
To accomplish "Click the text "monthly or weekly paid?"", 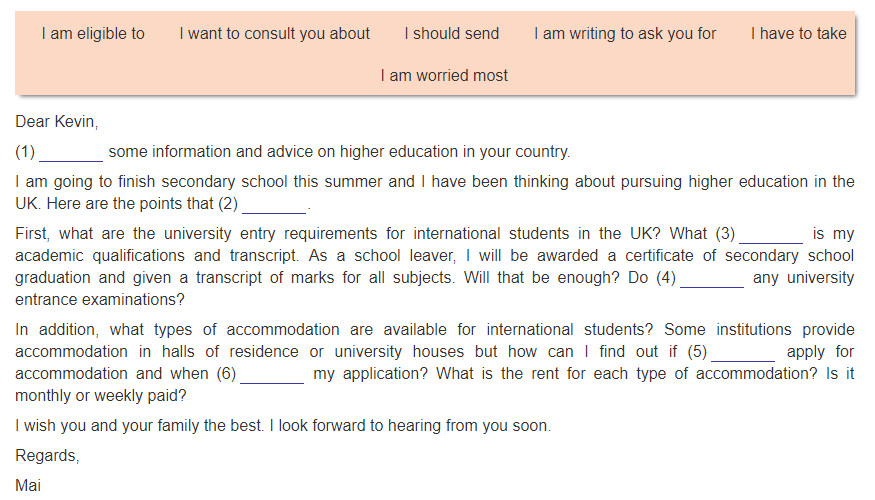I will click(x=101, y=396).
